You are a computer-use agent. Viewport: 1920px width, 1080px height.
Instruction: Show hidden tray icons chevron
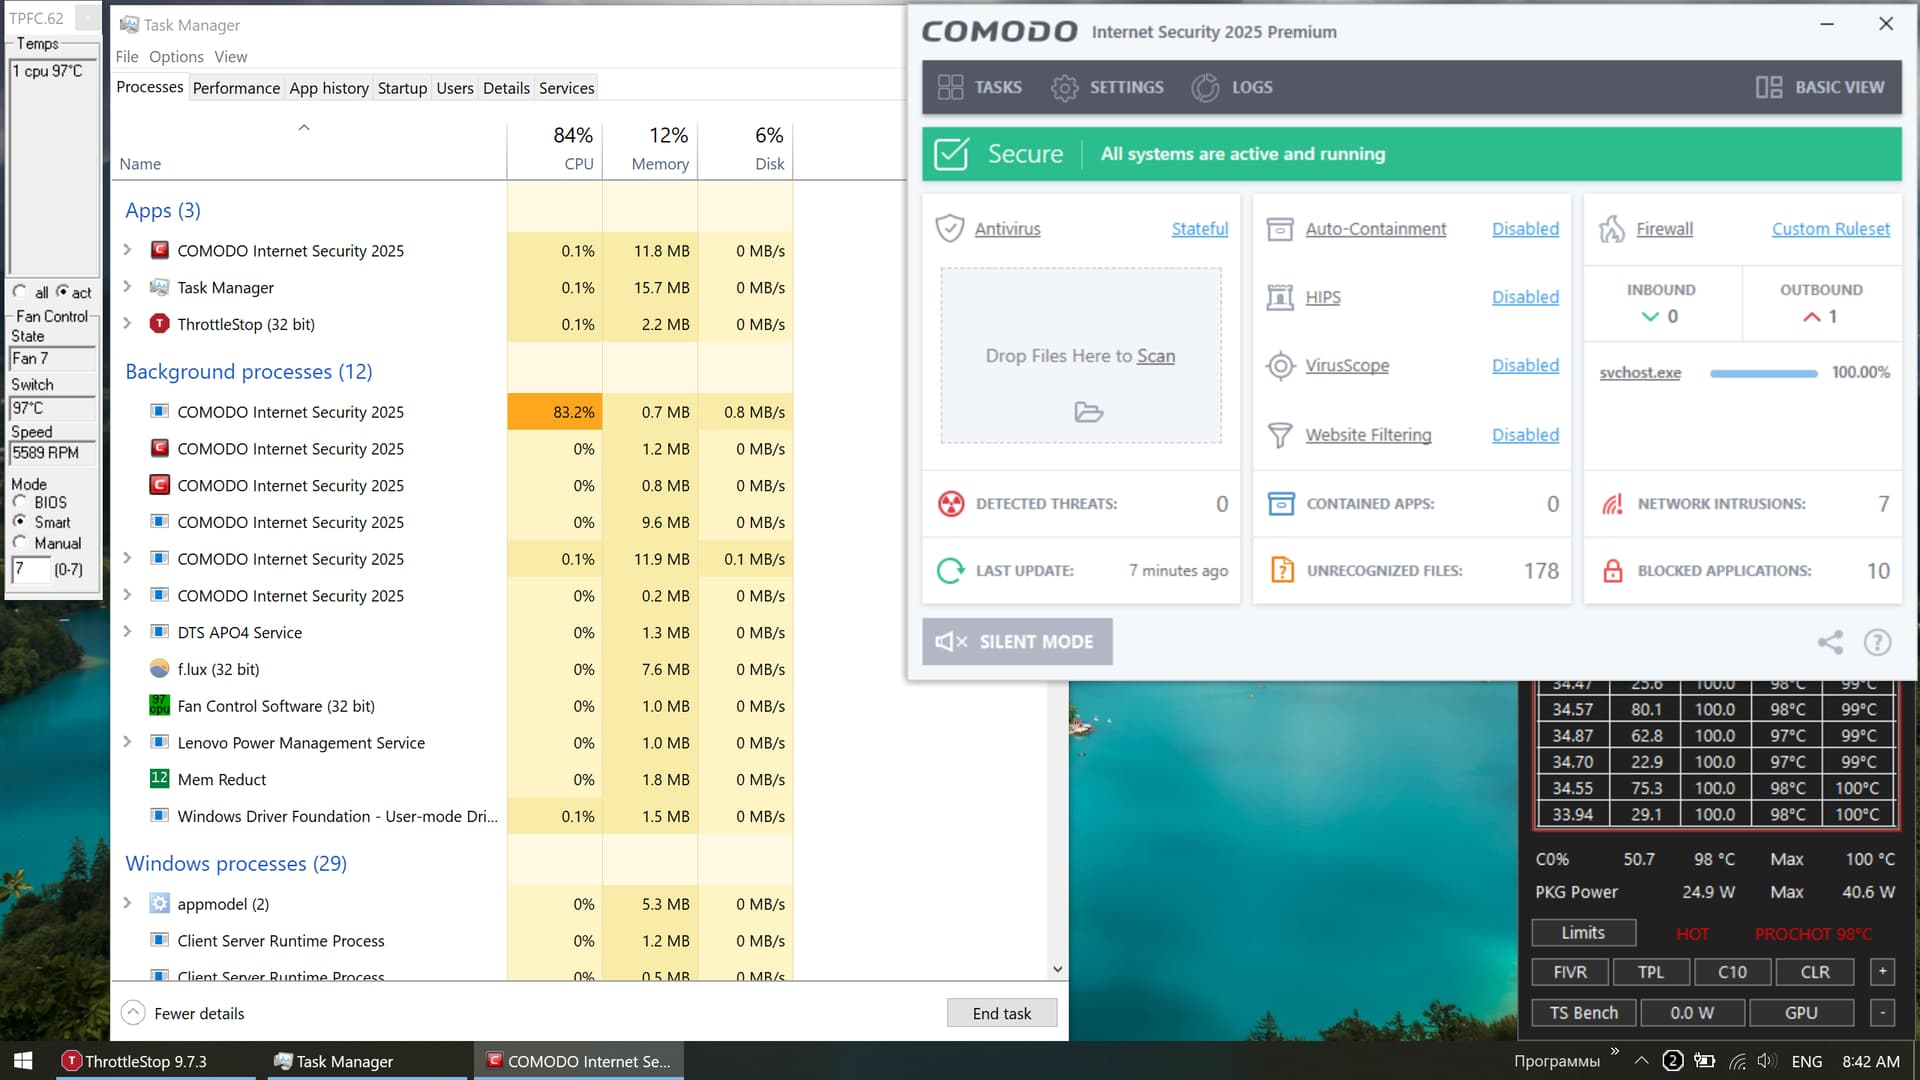point(1641,1061)
